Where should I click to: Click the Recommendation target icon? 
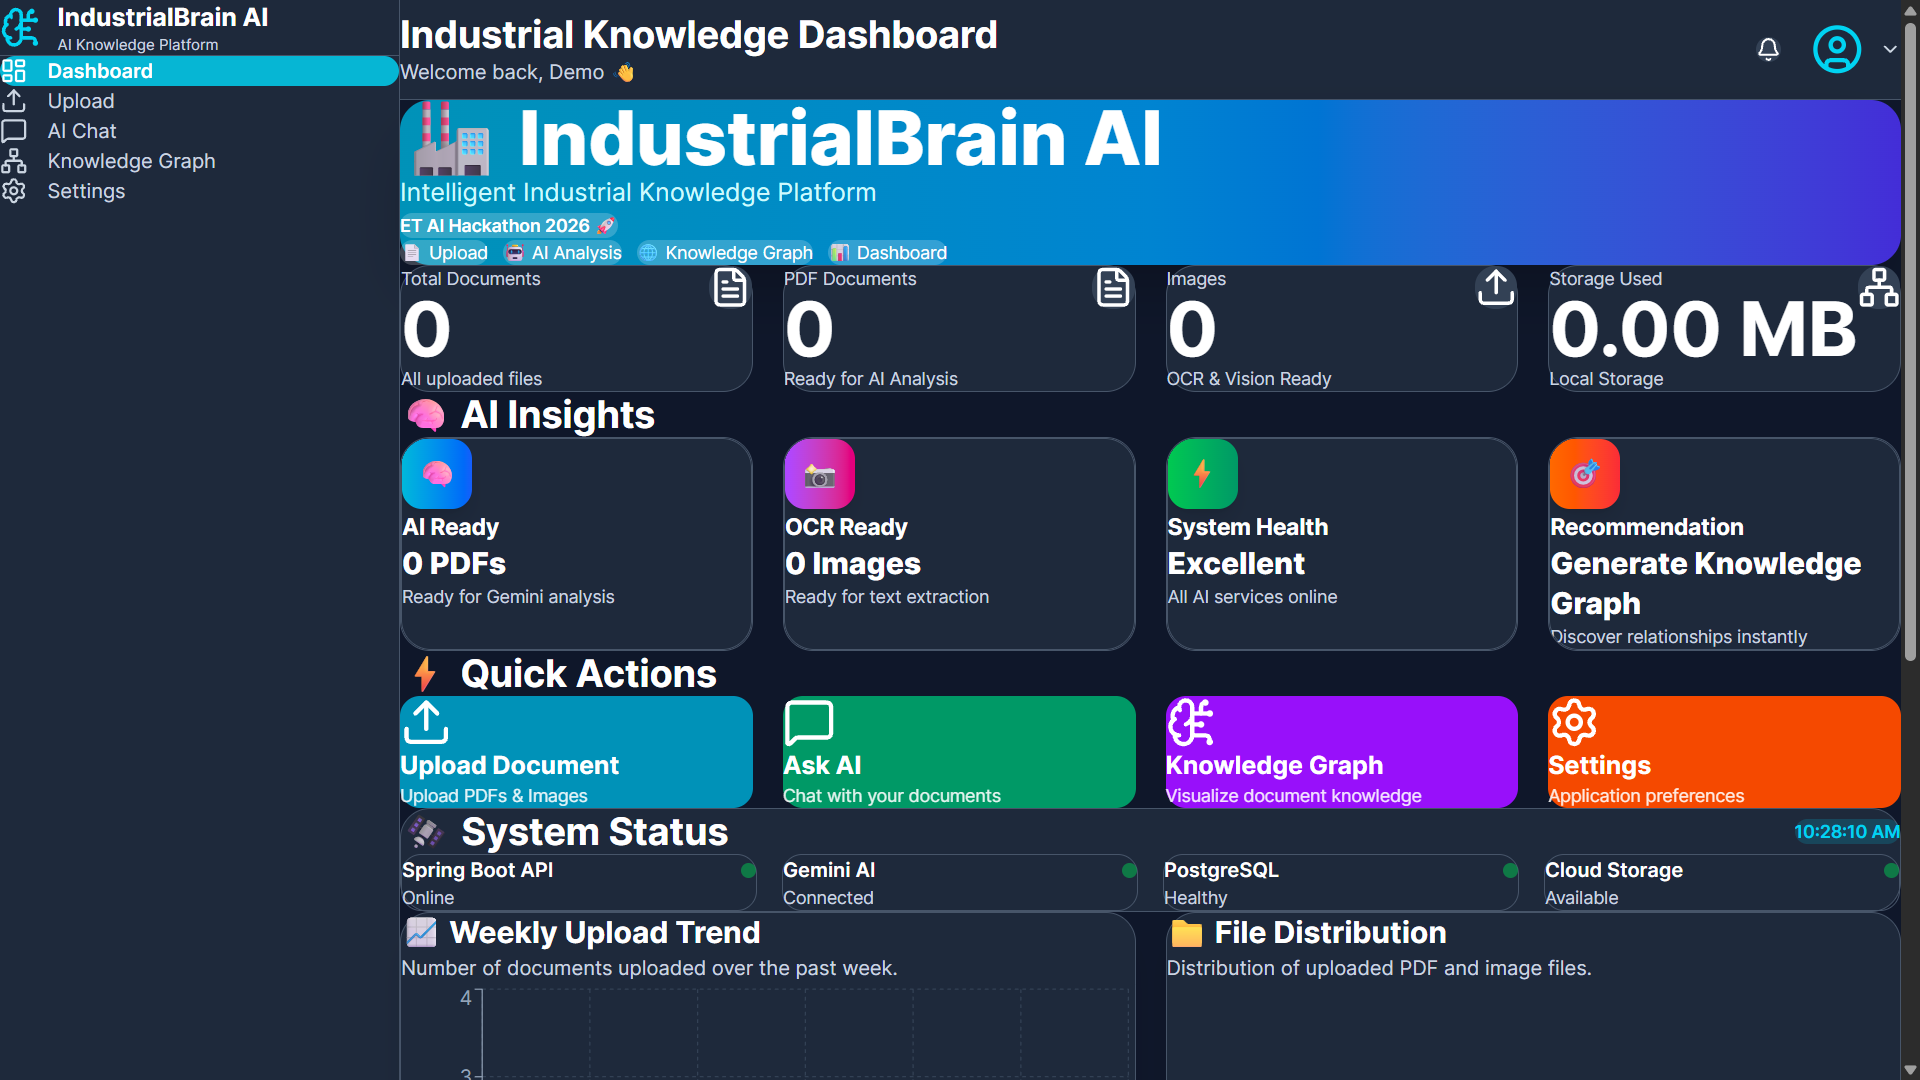pyautogui.click(x=1585, y=474)
